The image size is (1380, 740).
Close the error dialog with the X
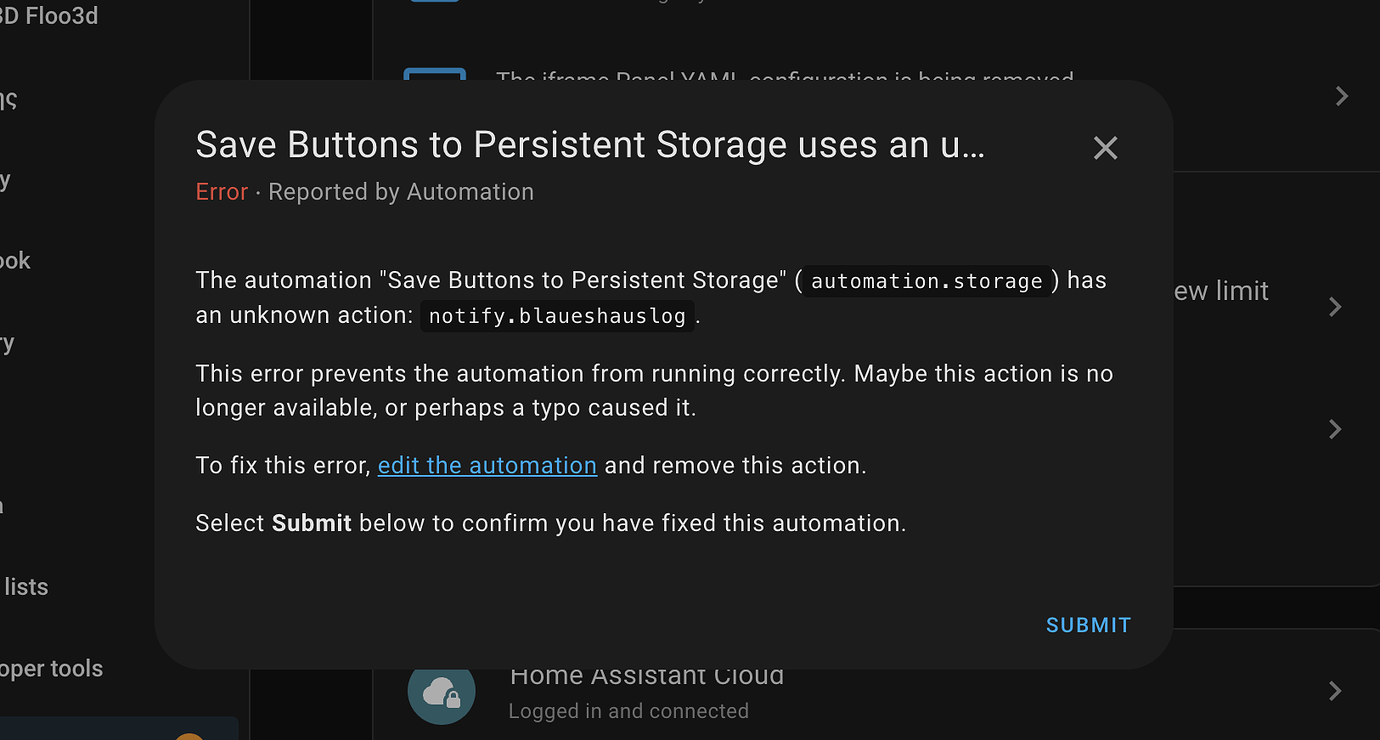(x=1105, y=148)
